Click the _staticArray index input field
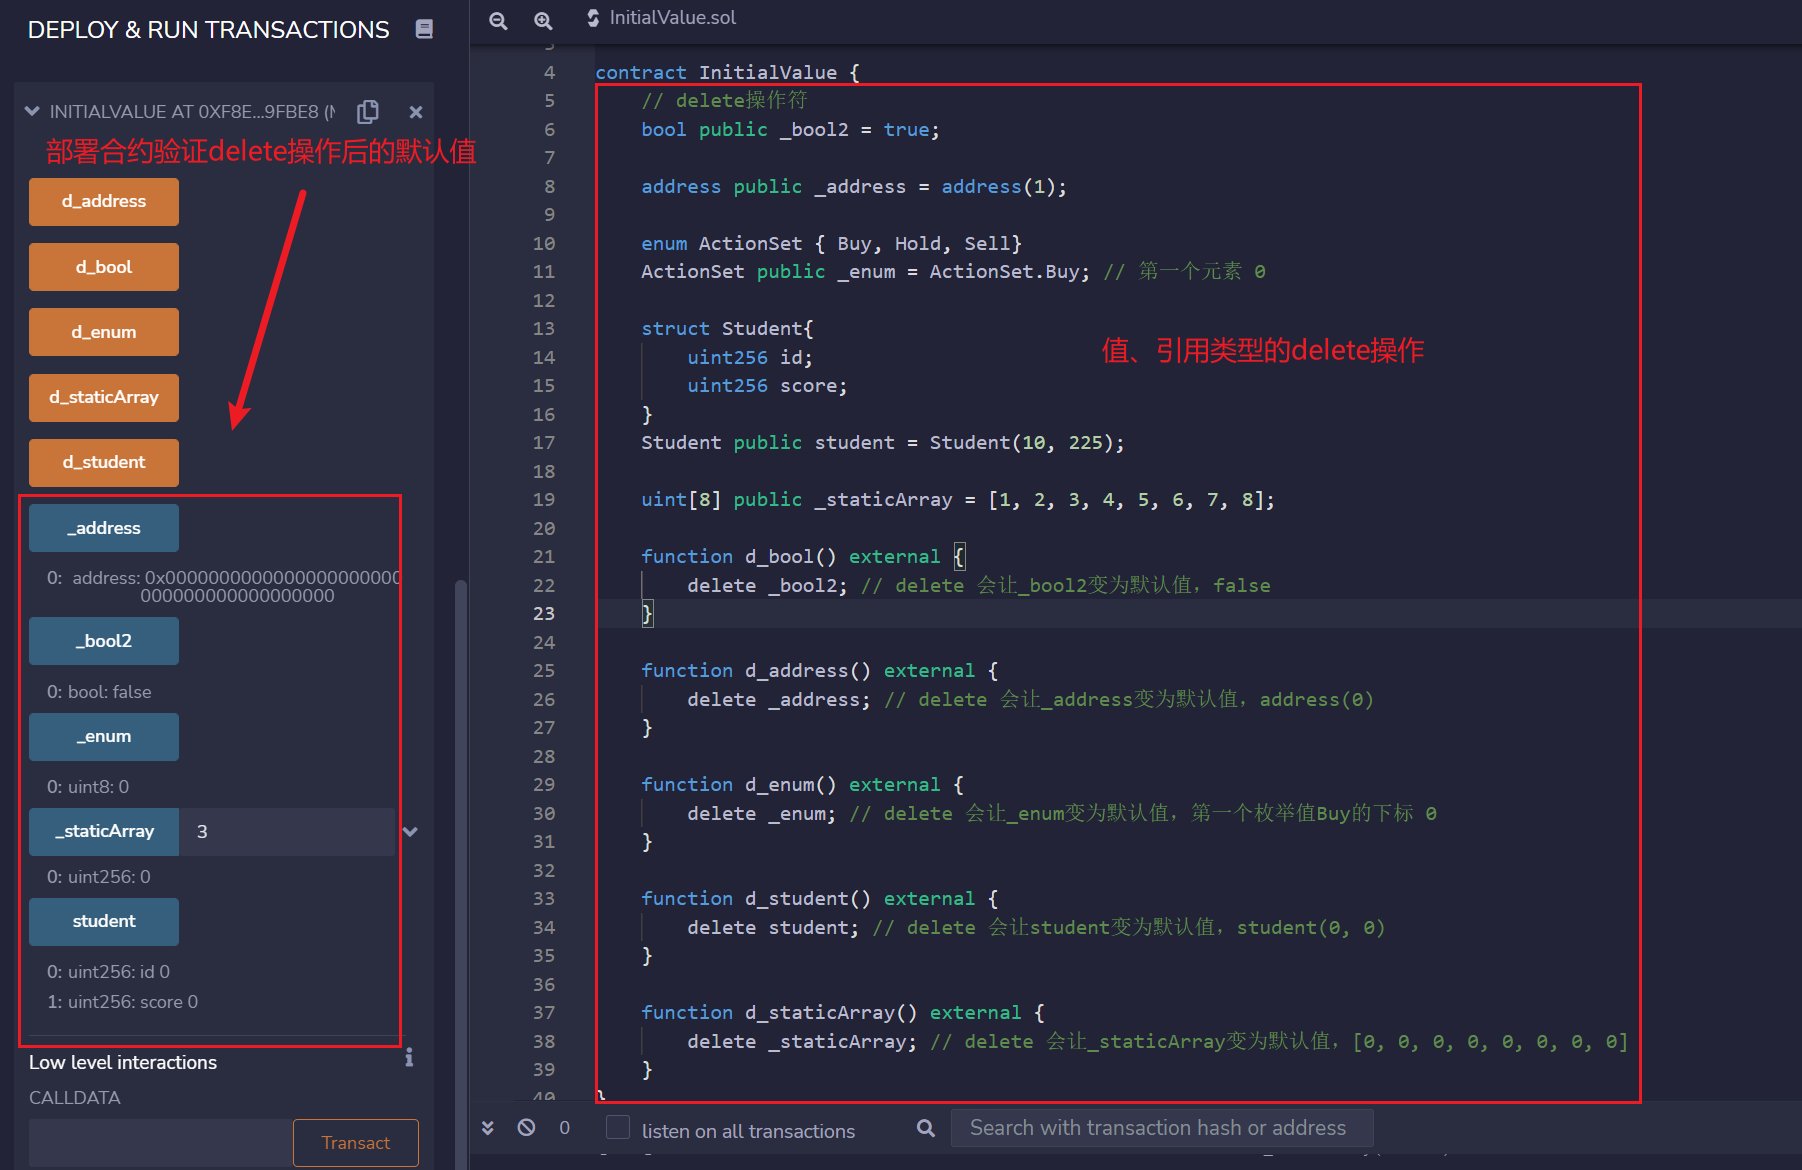1802x1170 pixels. [286, 832]
